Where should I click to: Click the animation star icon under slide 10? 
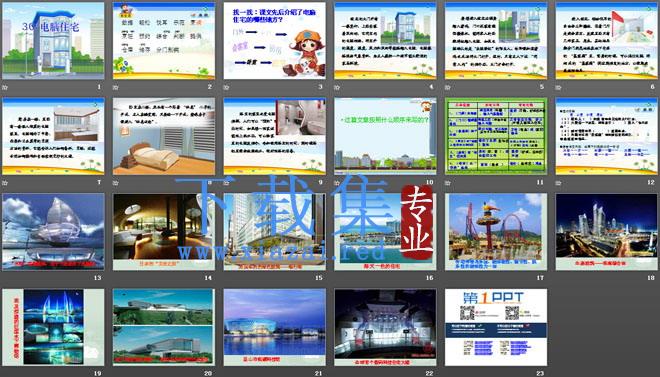pyautogui.click(x=337, y=183)
